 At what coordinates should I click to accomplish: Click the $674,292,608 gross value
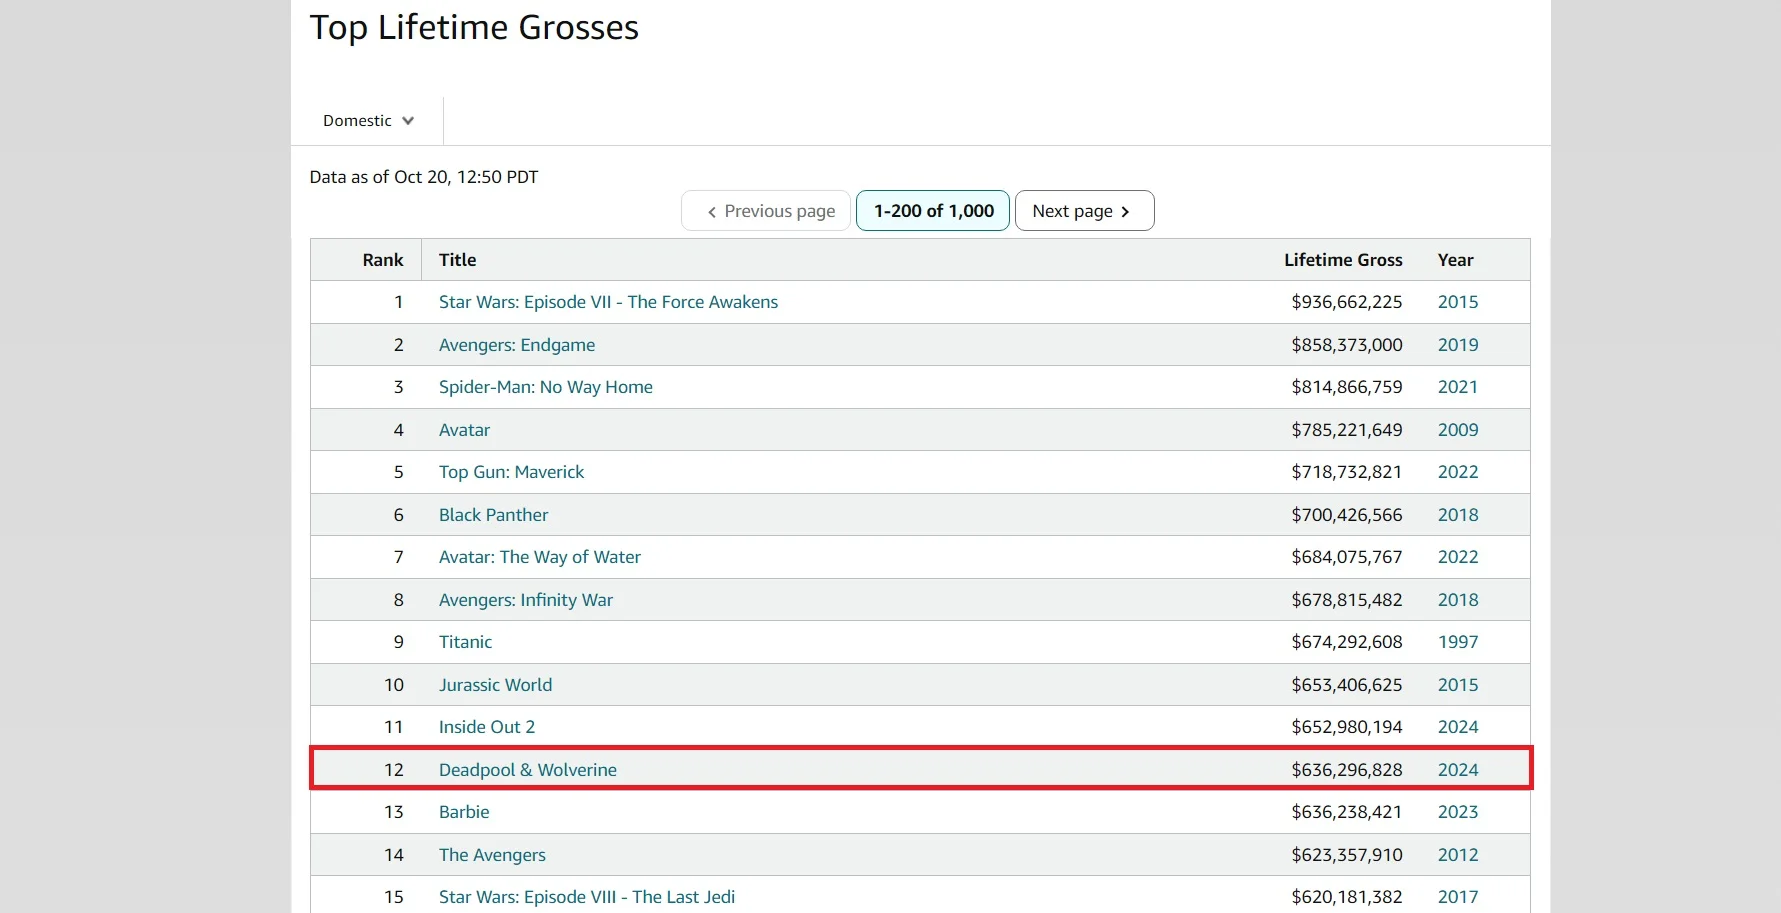(1347, 642)
